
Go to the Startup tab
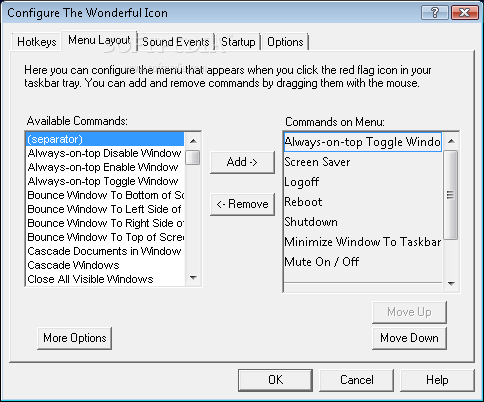pyautogui.click(x=238, y=42)
